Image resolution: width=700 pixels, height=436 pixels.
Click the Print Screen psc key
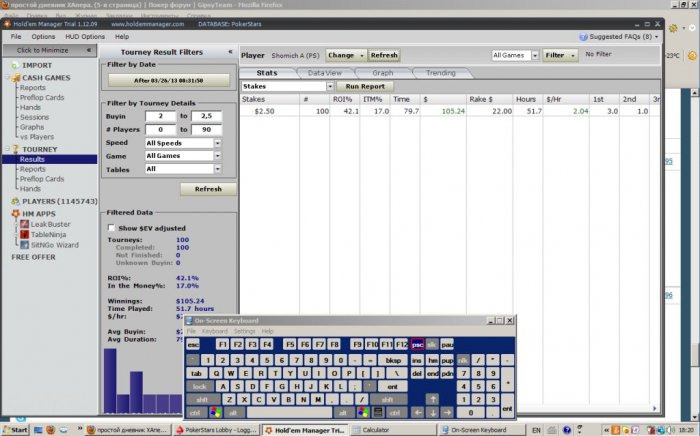click(x=417, y=345)
